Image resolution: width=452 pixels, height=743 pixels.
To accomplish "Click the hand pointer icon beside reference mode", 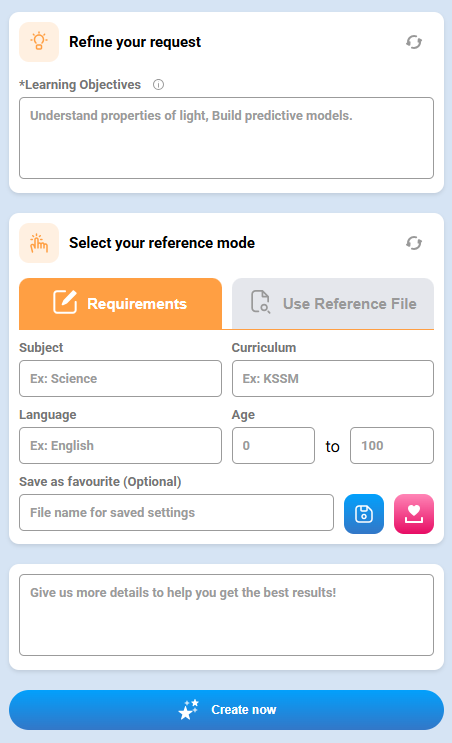I will [39, 243].
